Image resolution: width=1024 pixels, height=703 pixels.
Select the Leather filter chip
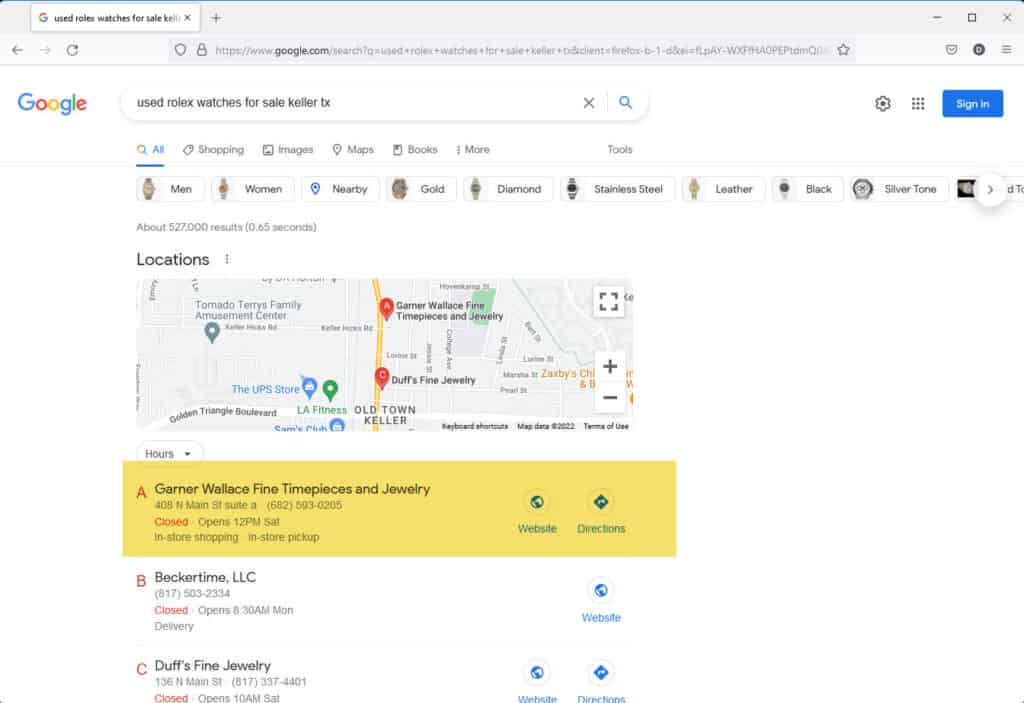pos(723,189)
